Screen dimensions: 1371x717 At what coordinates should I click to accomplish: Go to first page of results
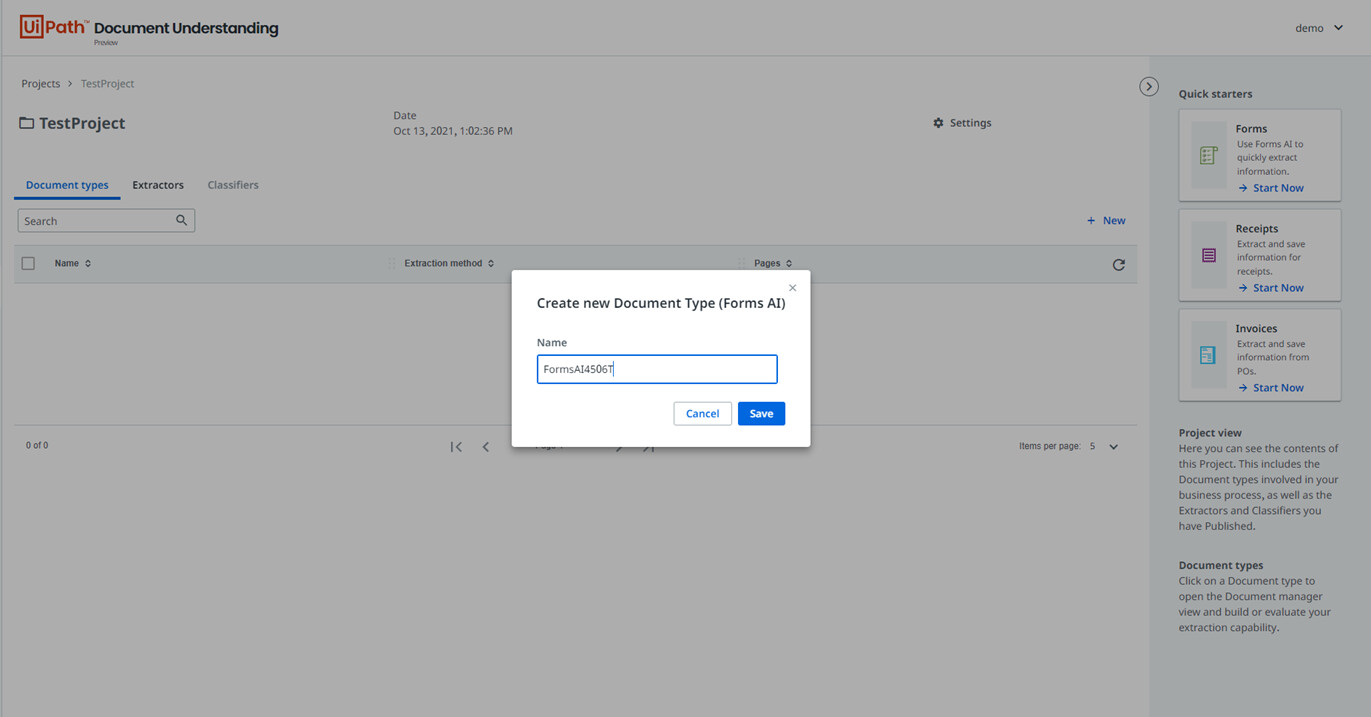pos(456,447)
